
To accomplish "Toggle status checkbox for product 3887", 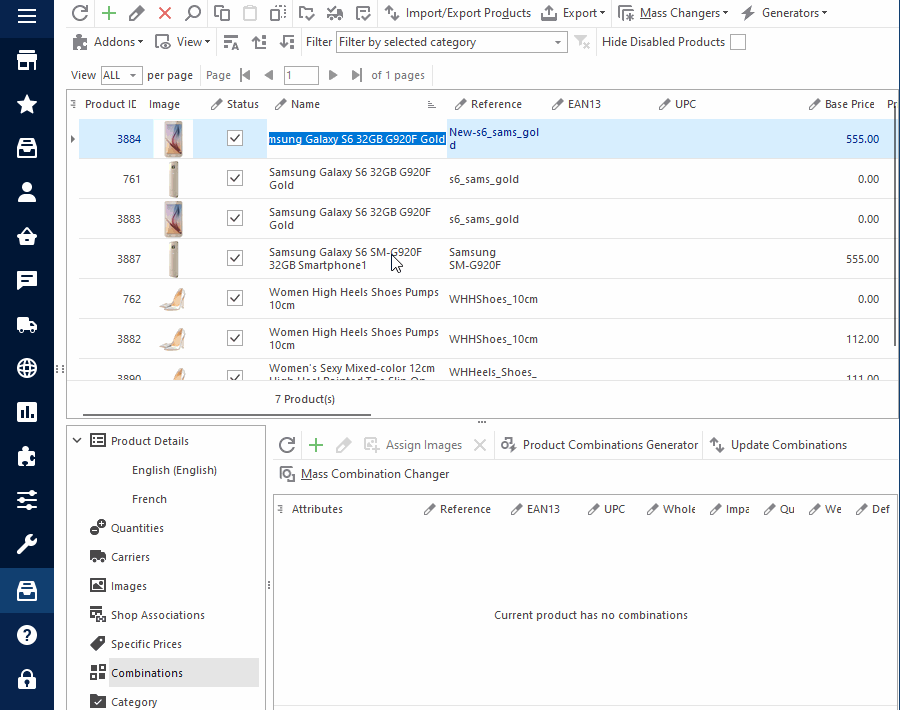I will tap(235, 258).
